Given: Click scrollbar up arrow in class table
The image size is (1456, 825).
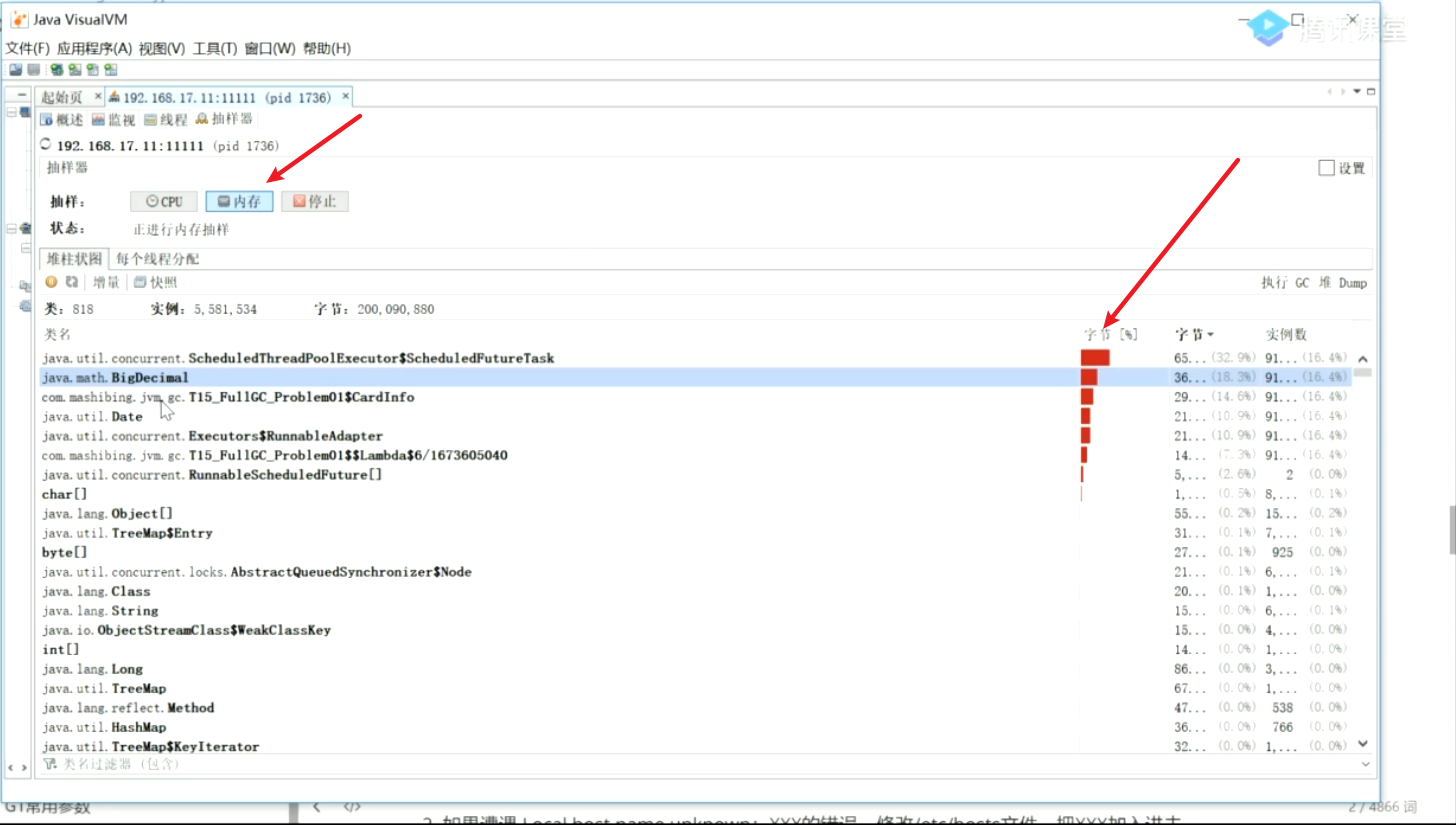Looking at the screenshot, I should coord(1362,359).
